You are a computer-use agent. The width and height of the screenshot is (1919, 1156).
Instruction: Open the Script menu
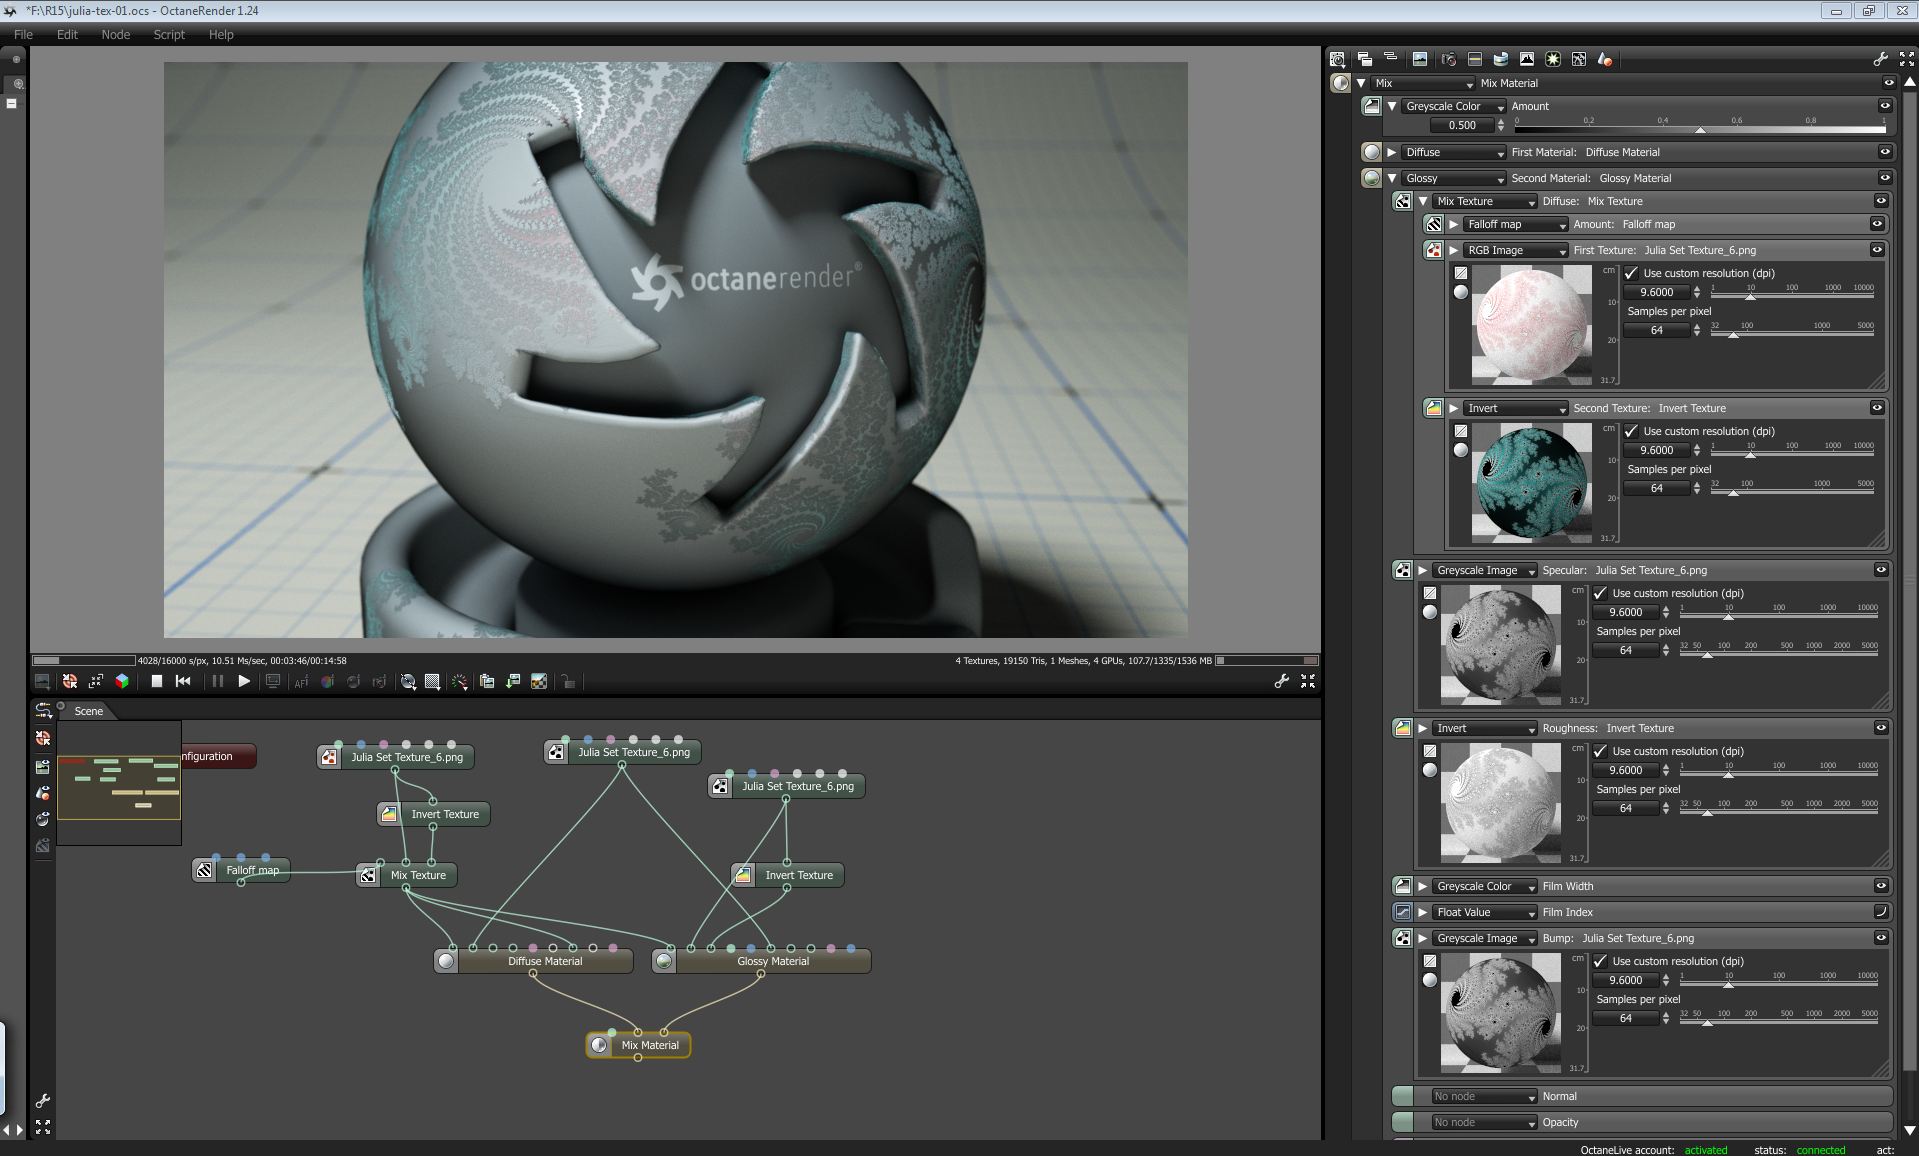click(x=169, y=34)
